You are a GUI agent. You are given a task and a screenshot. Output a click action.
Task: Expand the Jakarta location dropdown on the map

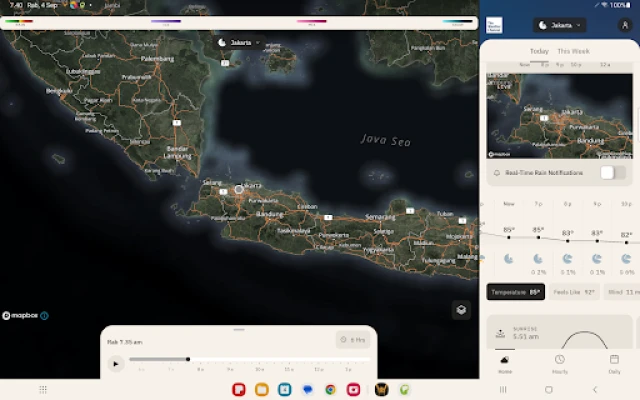[240, 42]
